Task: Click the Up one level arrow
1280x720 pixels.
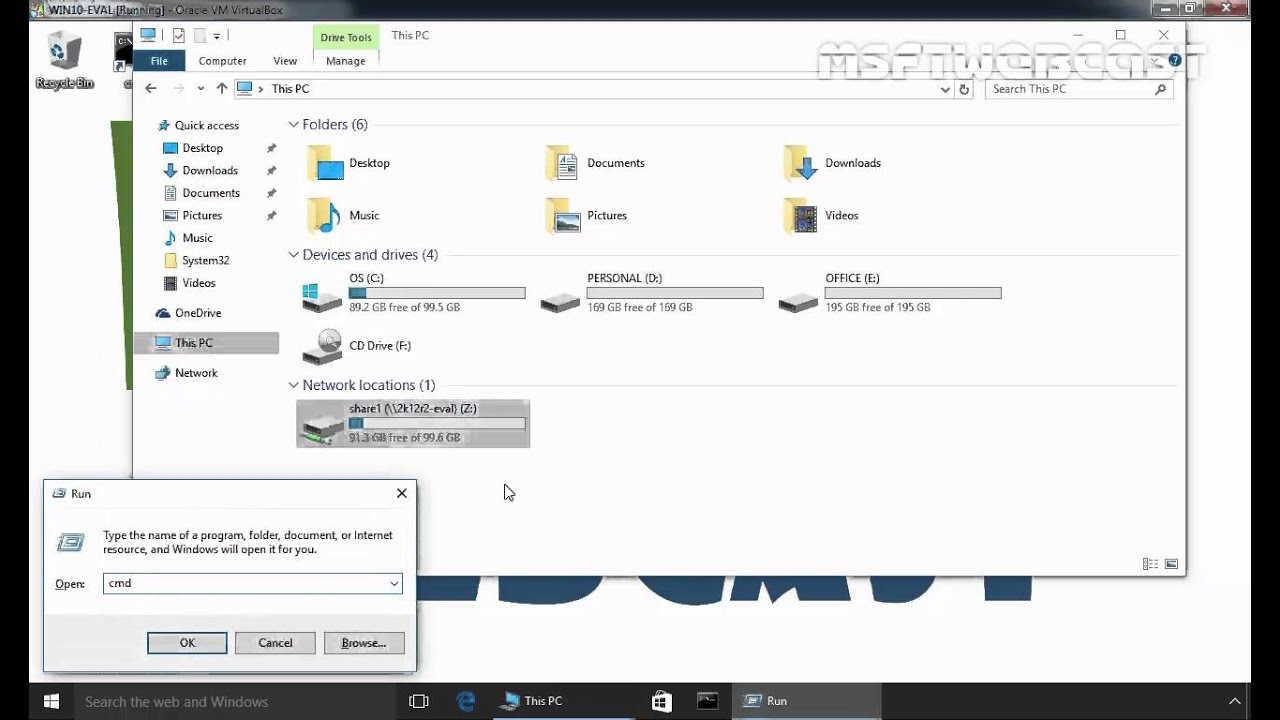Action: point(222,88)
